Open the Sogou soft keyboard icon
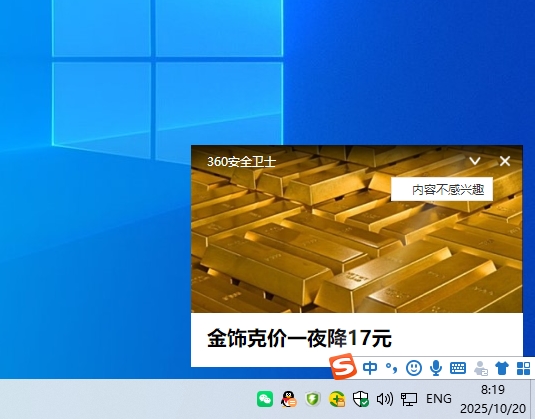The height and width of the screenshot is (419, 535). pos(458,368)
